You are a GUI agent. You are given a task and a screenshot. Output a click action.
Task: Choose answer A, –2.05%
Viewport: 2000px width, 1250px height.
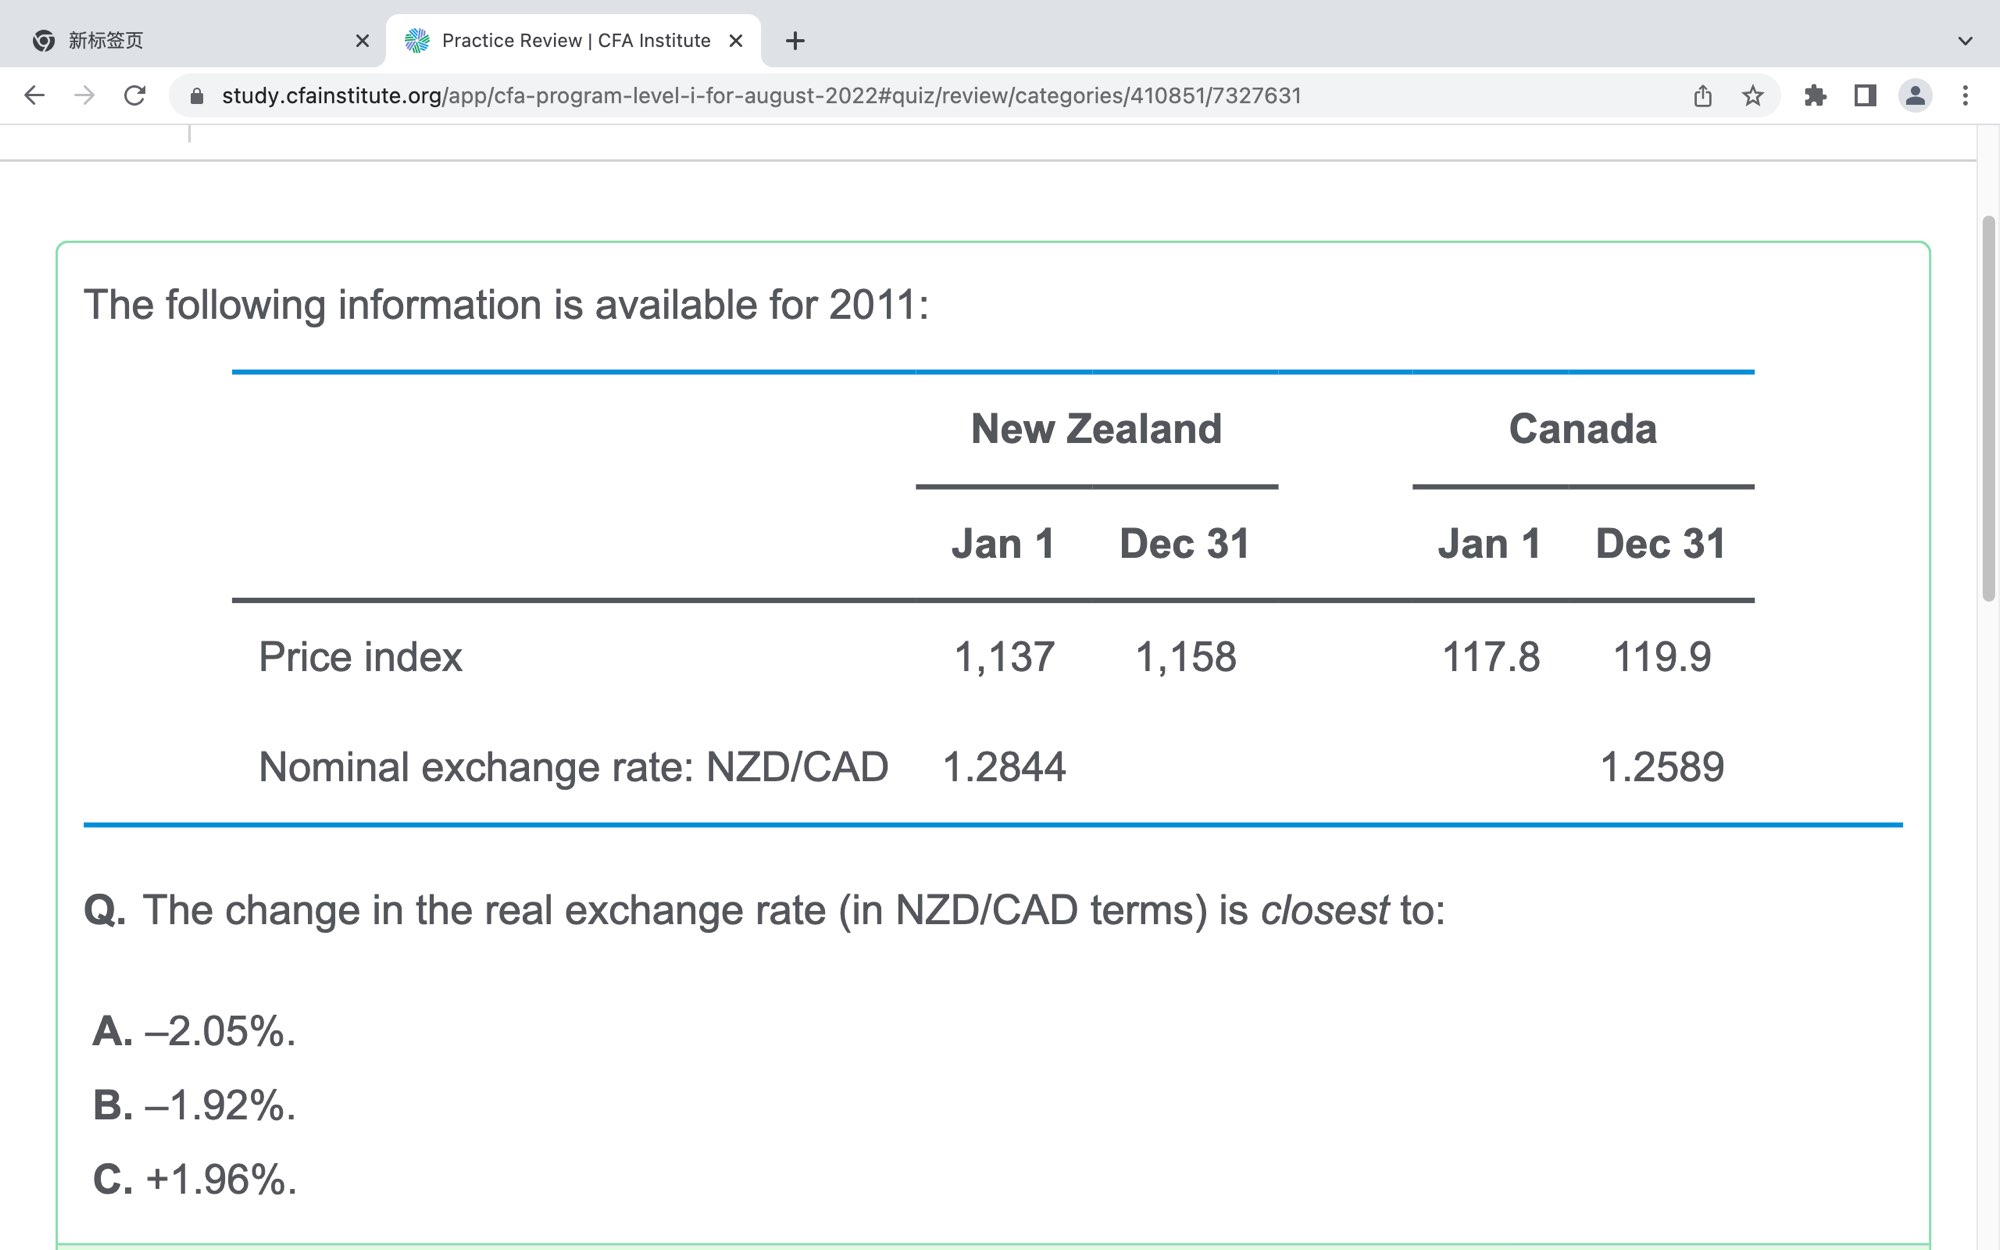pyautogui.click(x=195, y=1031)
